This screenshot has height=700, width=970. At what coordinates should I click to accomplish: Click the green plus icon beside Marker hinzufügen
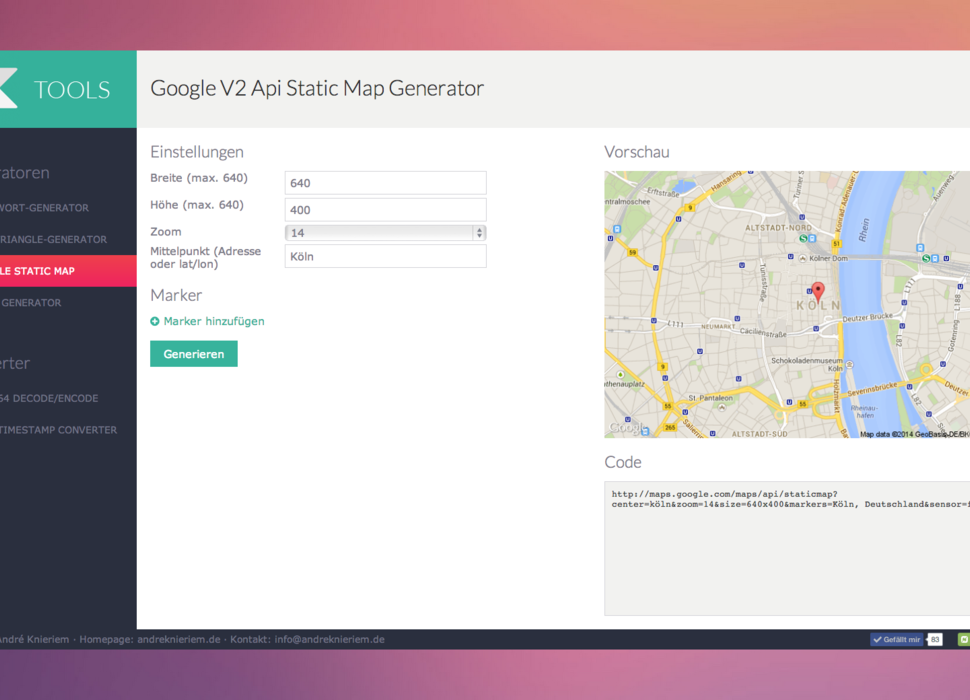click(x=155, y=322)
